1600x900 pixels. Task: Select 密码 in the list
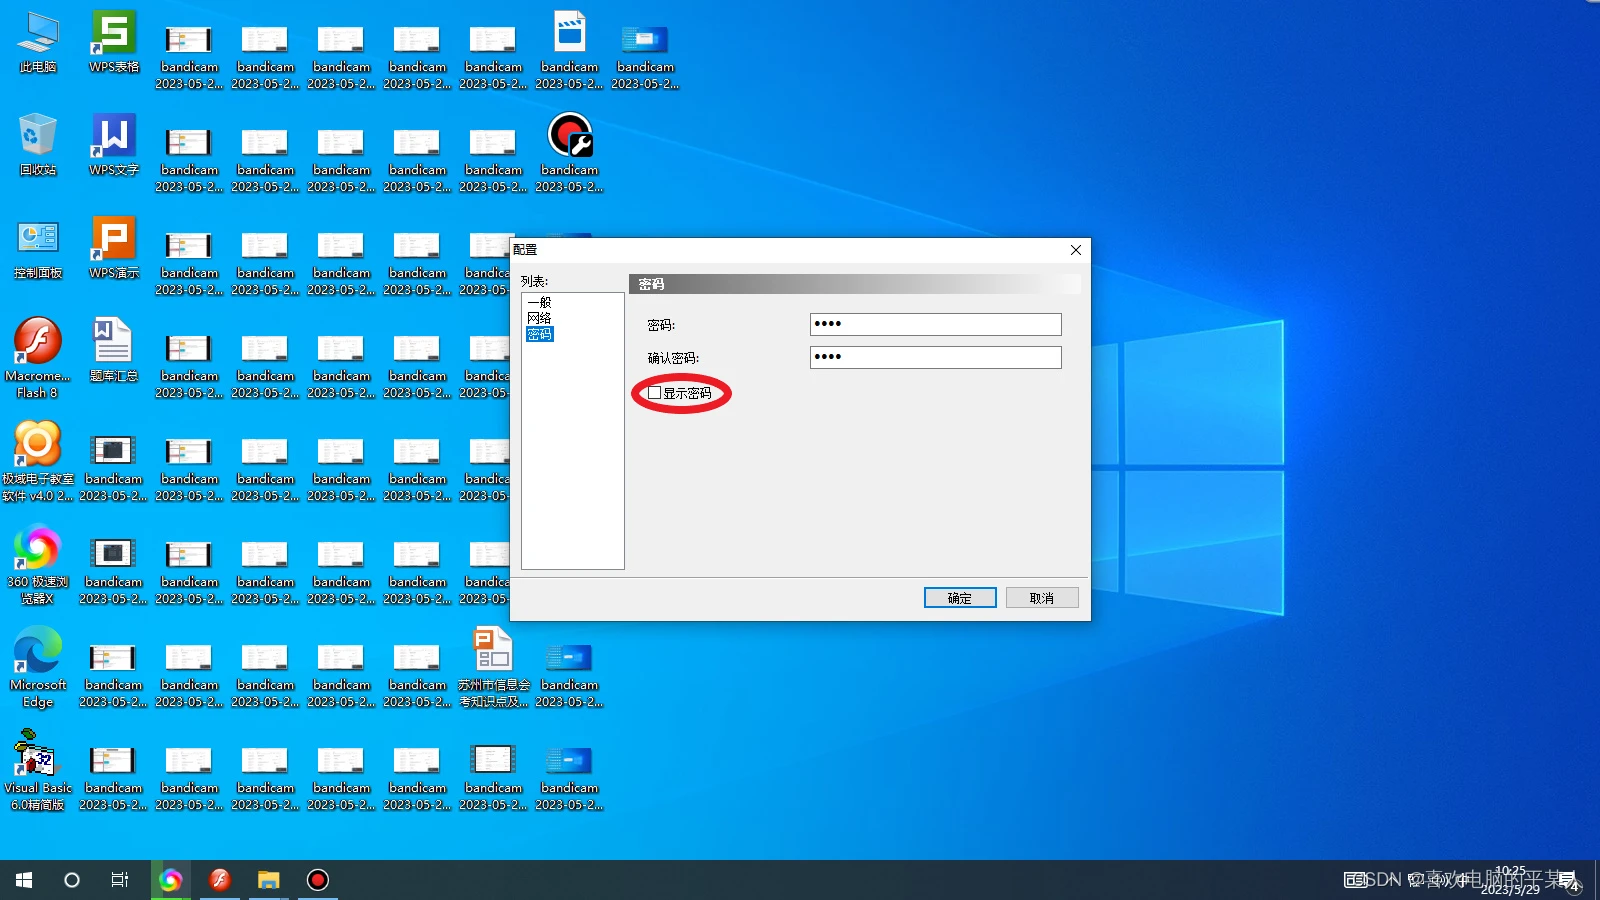[539, 334]
